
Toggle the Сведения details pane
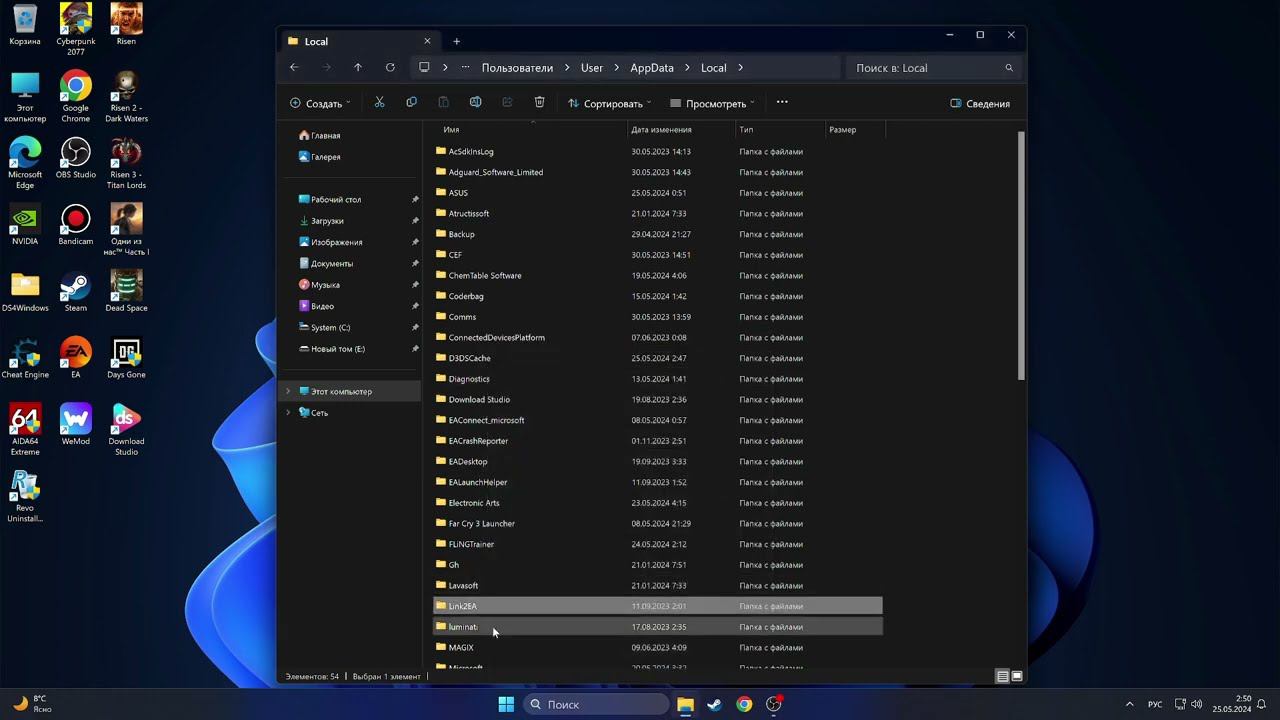click(x=980, y=103)
